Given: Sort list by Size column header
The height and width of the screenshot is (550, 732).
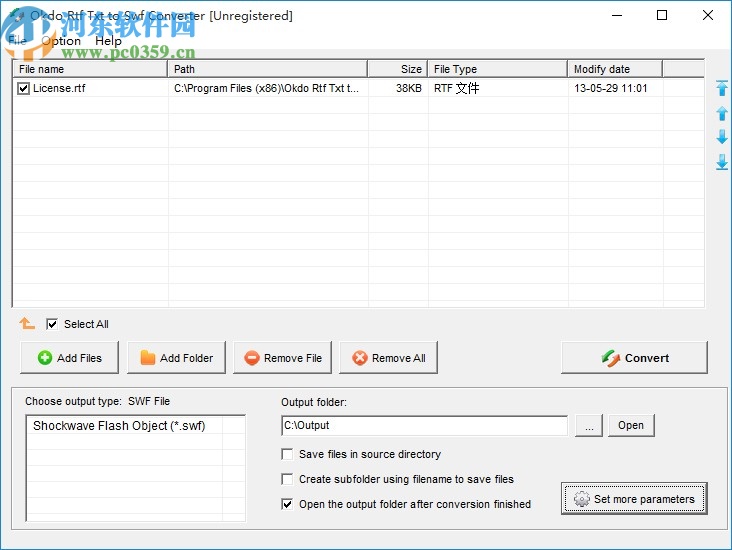Looking at the screenshot, I should 398,69.
